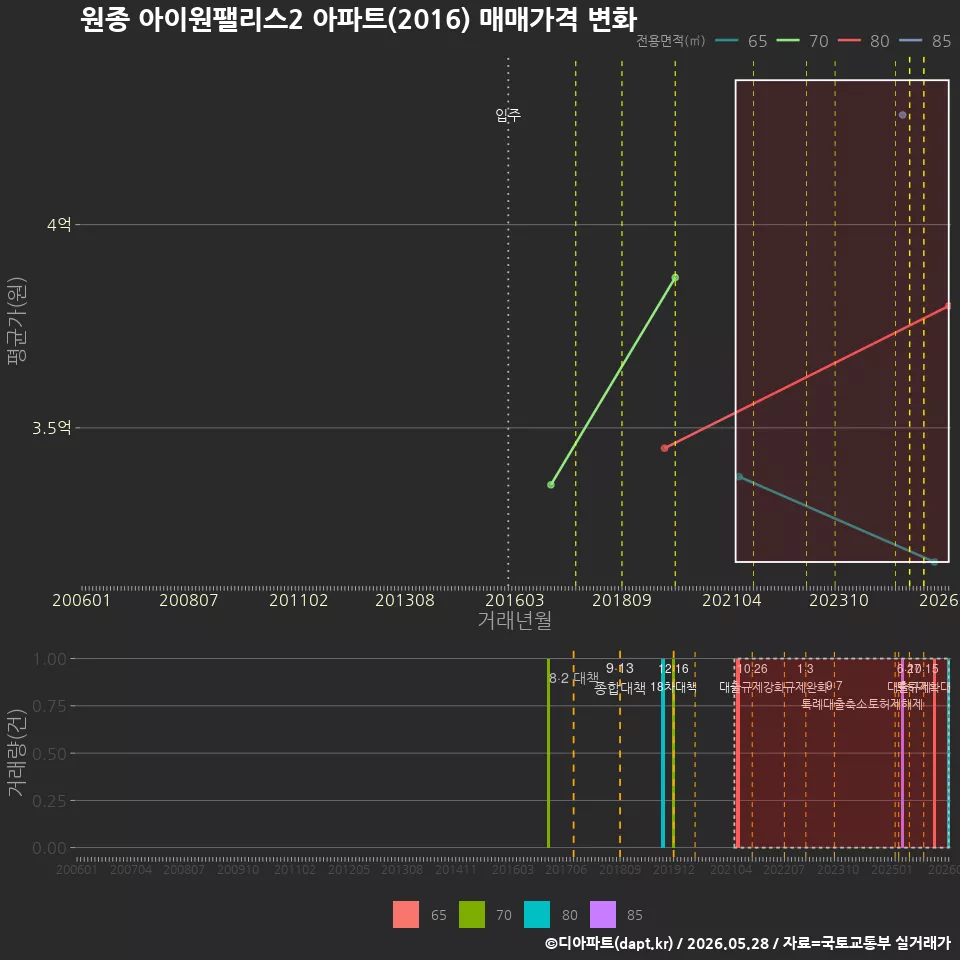960x960 pixels.
Task: Click the 70 line key in top legend
Action: (788, 41)
